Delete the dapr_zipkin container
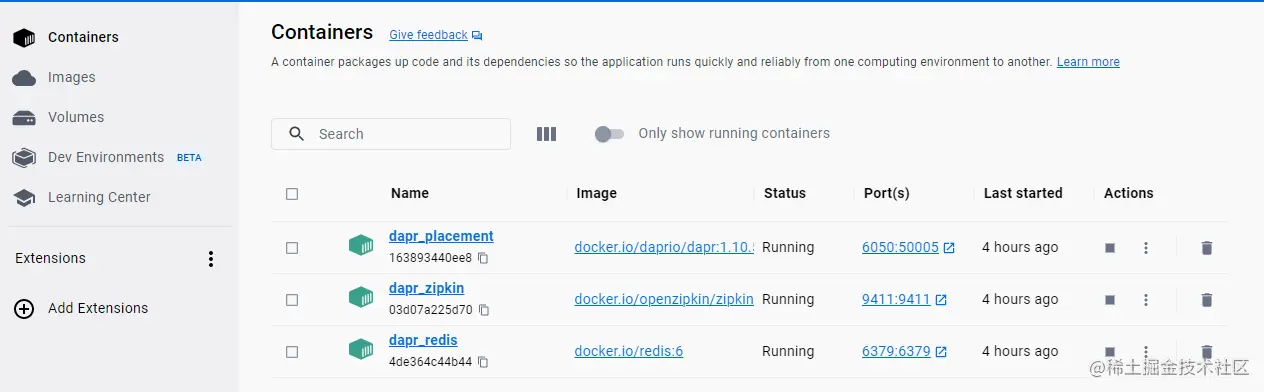 [x=1207, y=300]
